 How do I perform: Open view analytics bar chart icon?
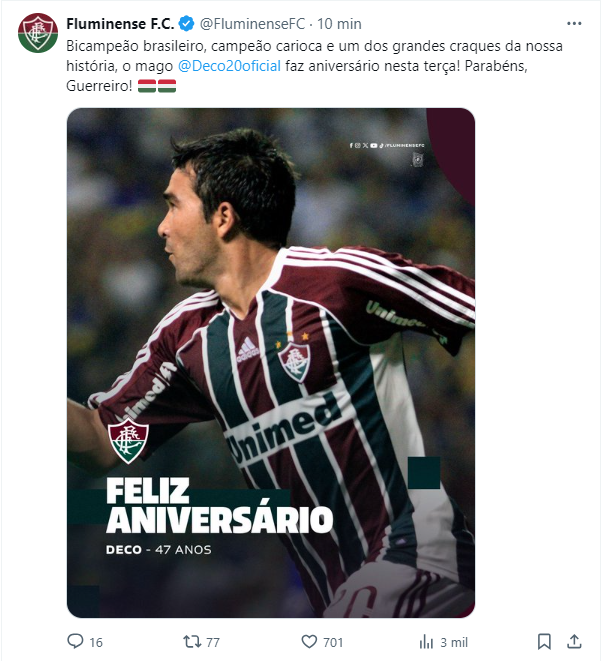point(426,642)
